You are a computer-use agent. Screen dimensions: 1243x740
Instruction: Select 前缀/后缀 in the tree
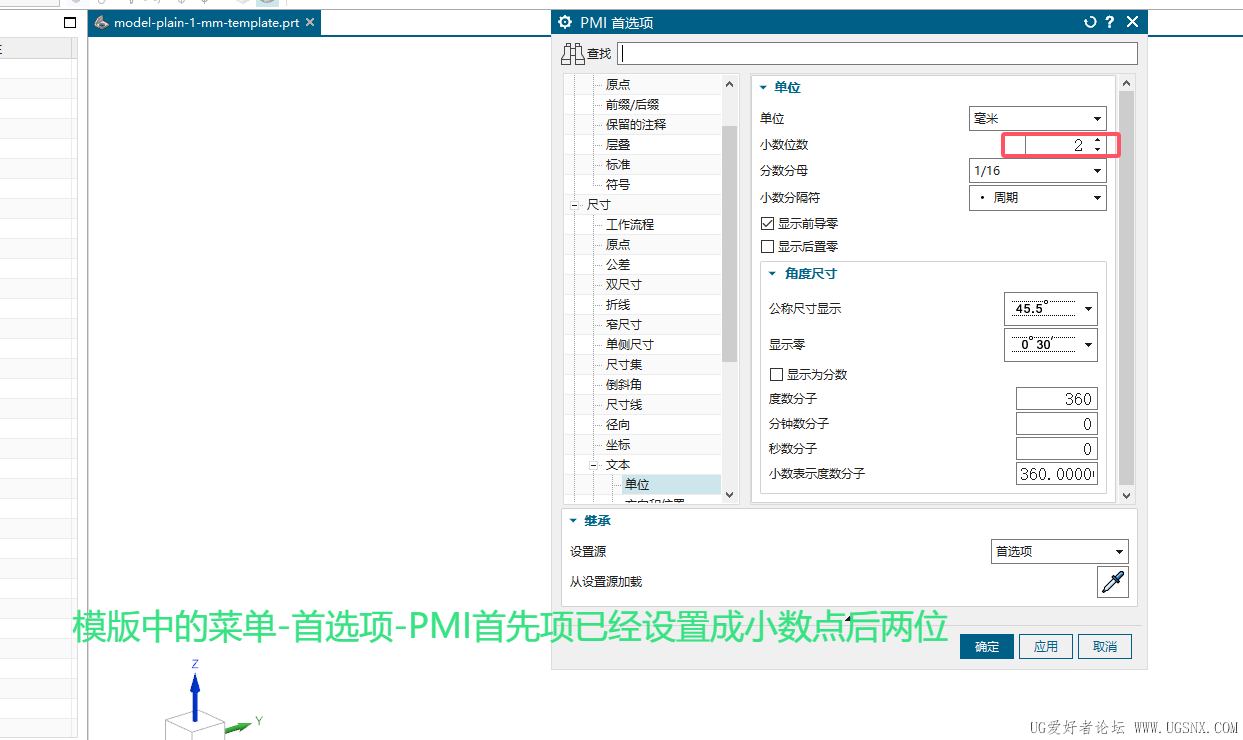[x=632, y=105]
